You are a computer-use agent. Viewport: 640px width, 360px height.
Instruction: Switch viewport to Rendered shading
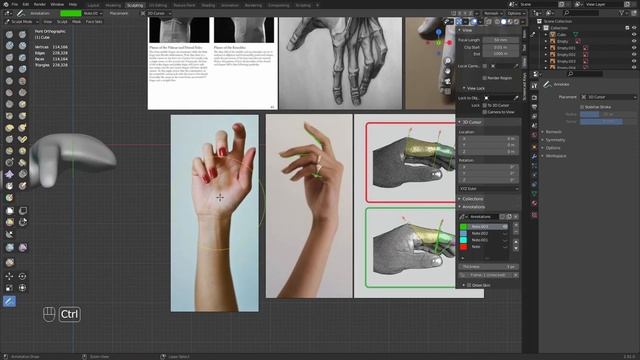[x=516, y=22]
